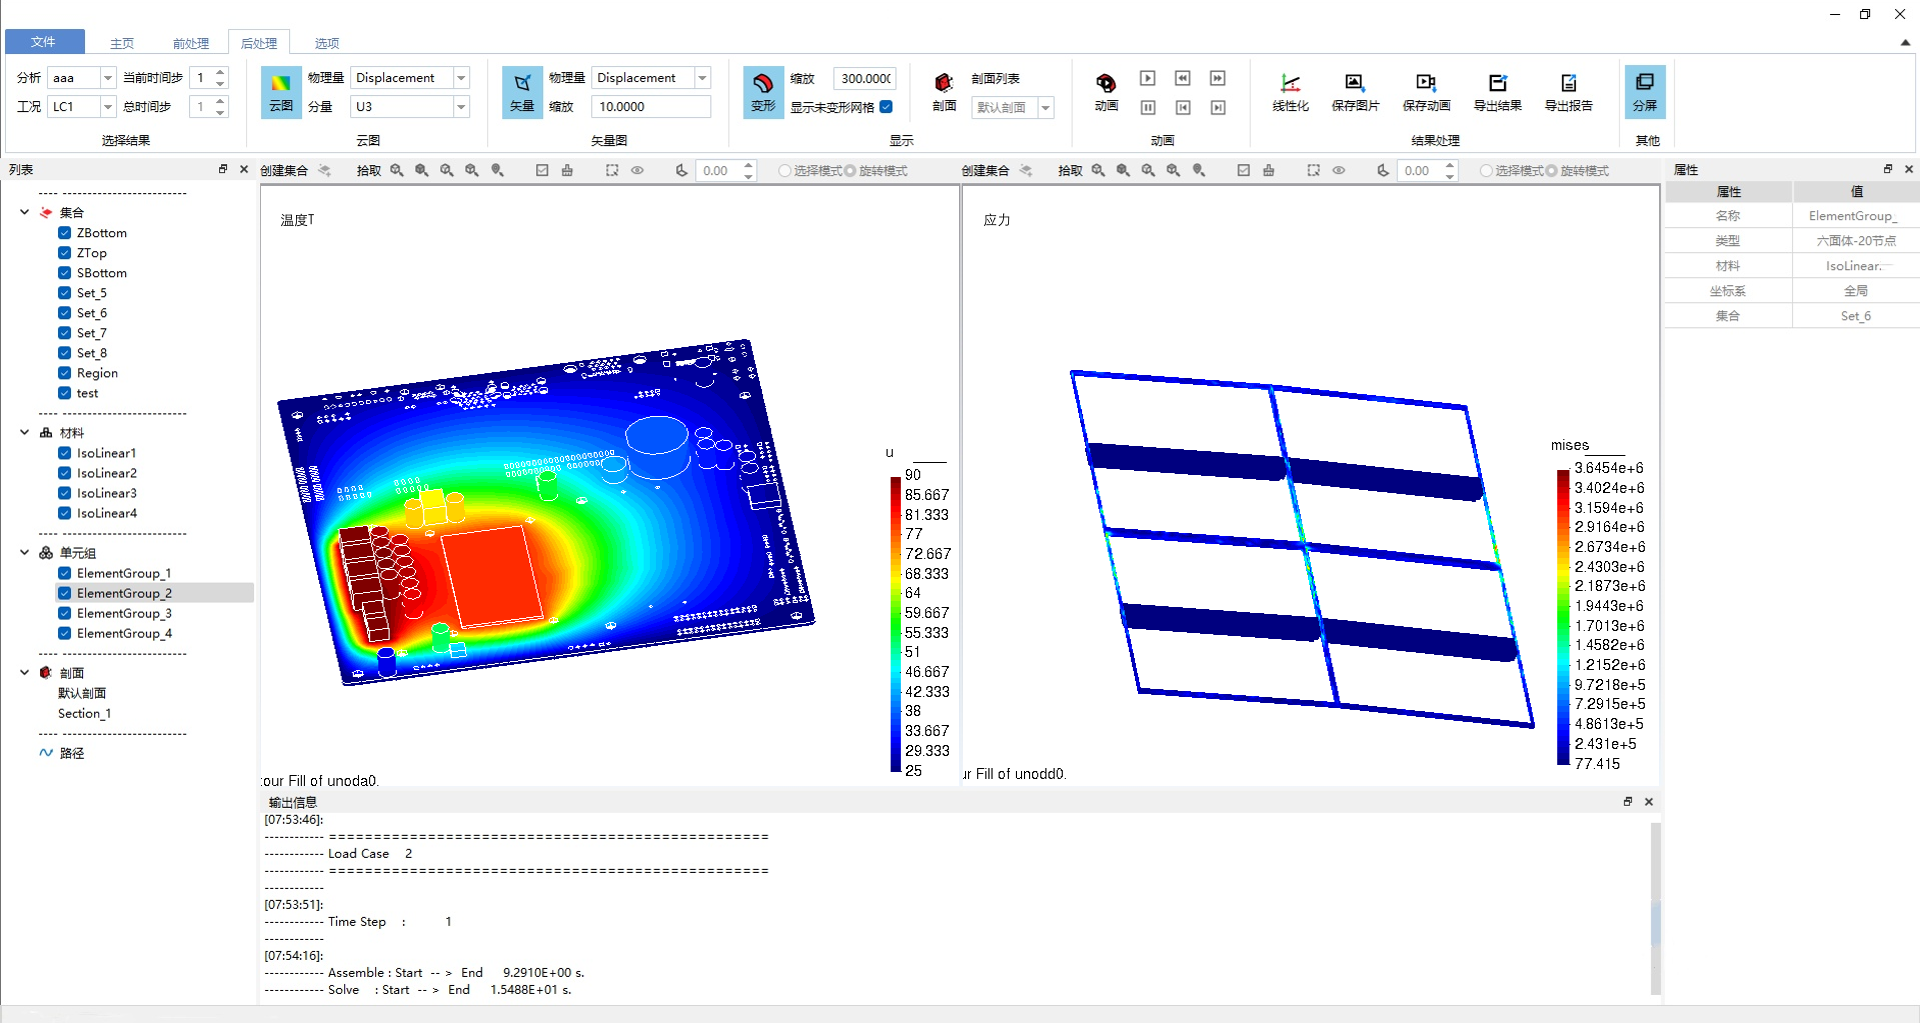The height and width of the screenshot is (1023, 1920).
Task: Launch the 动画 animation tool
Action: (x=1106, y=92)
